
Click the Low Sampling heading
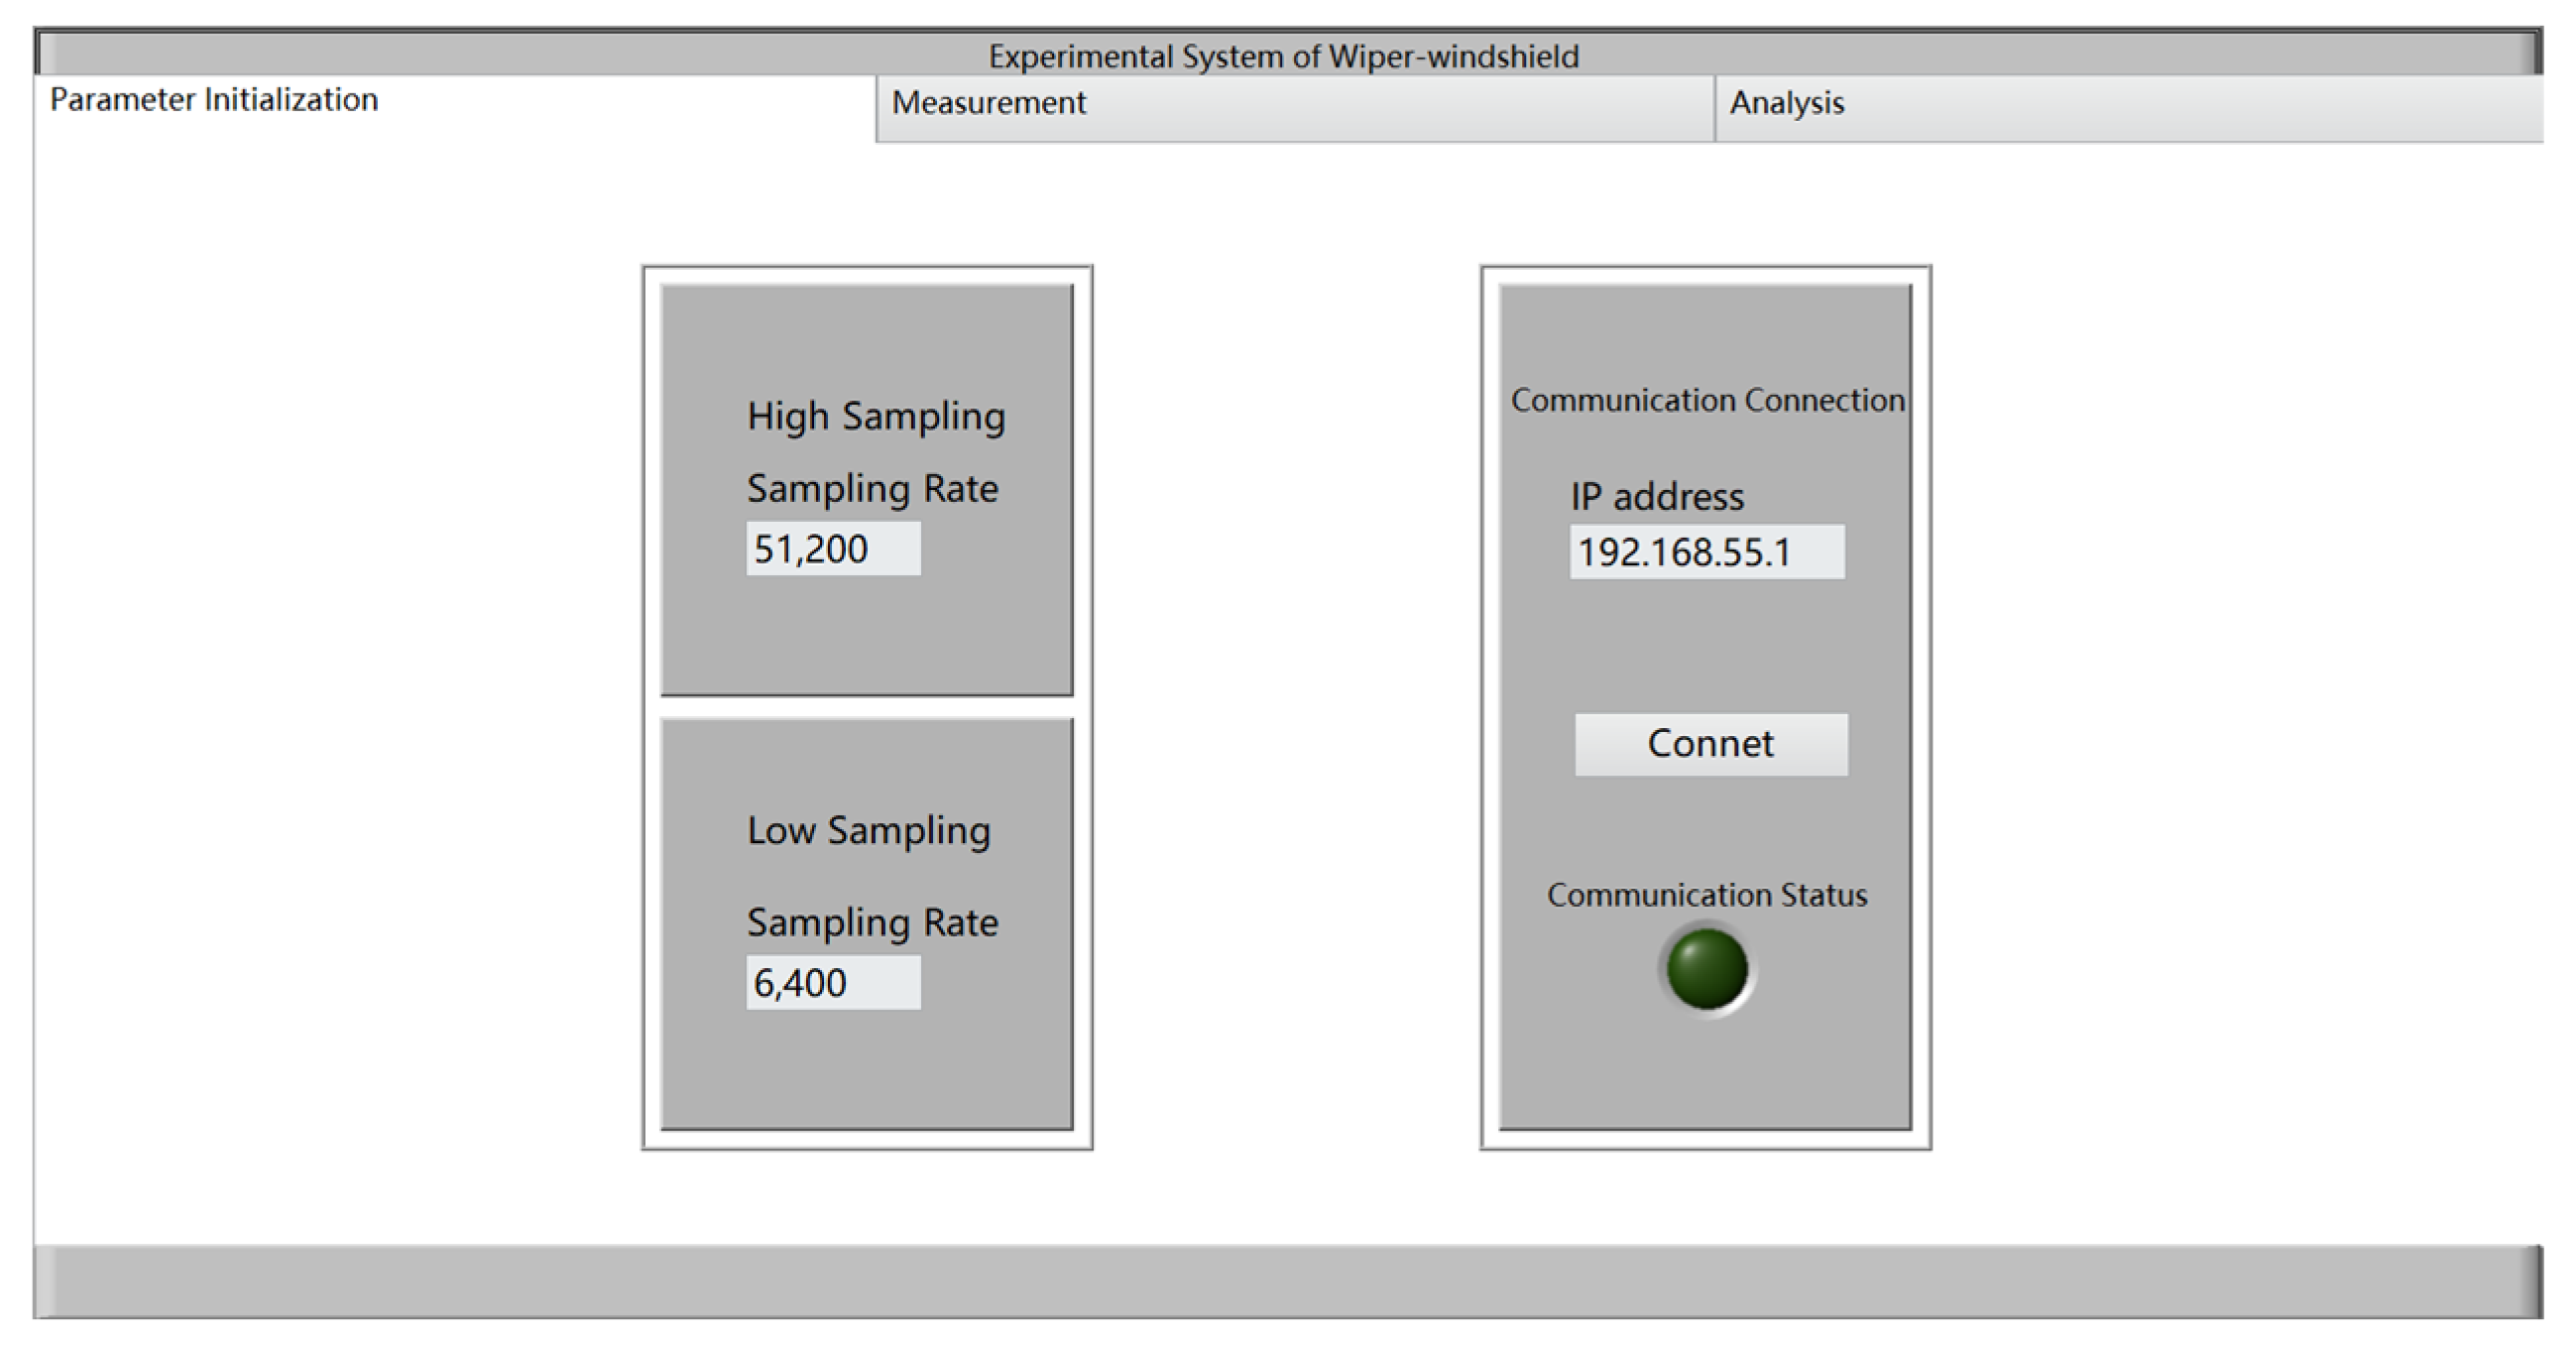868,830
